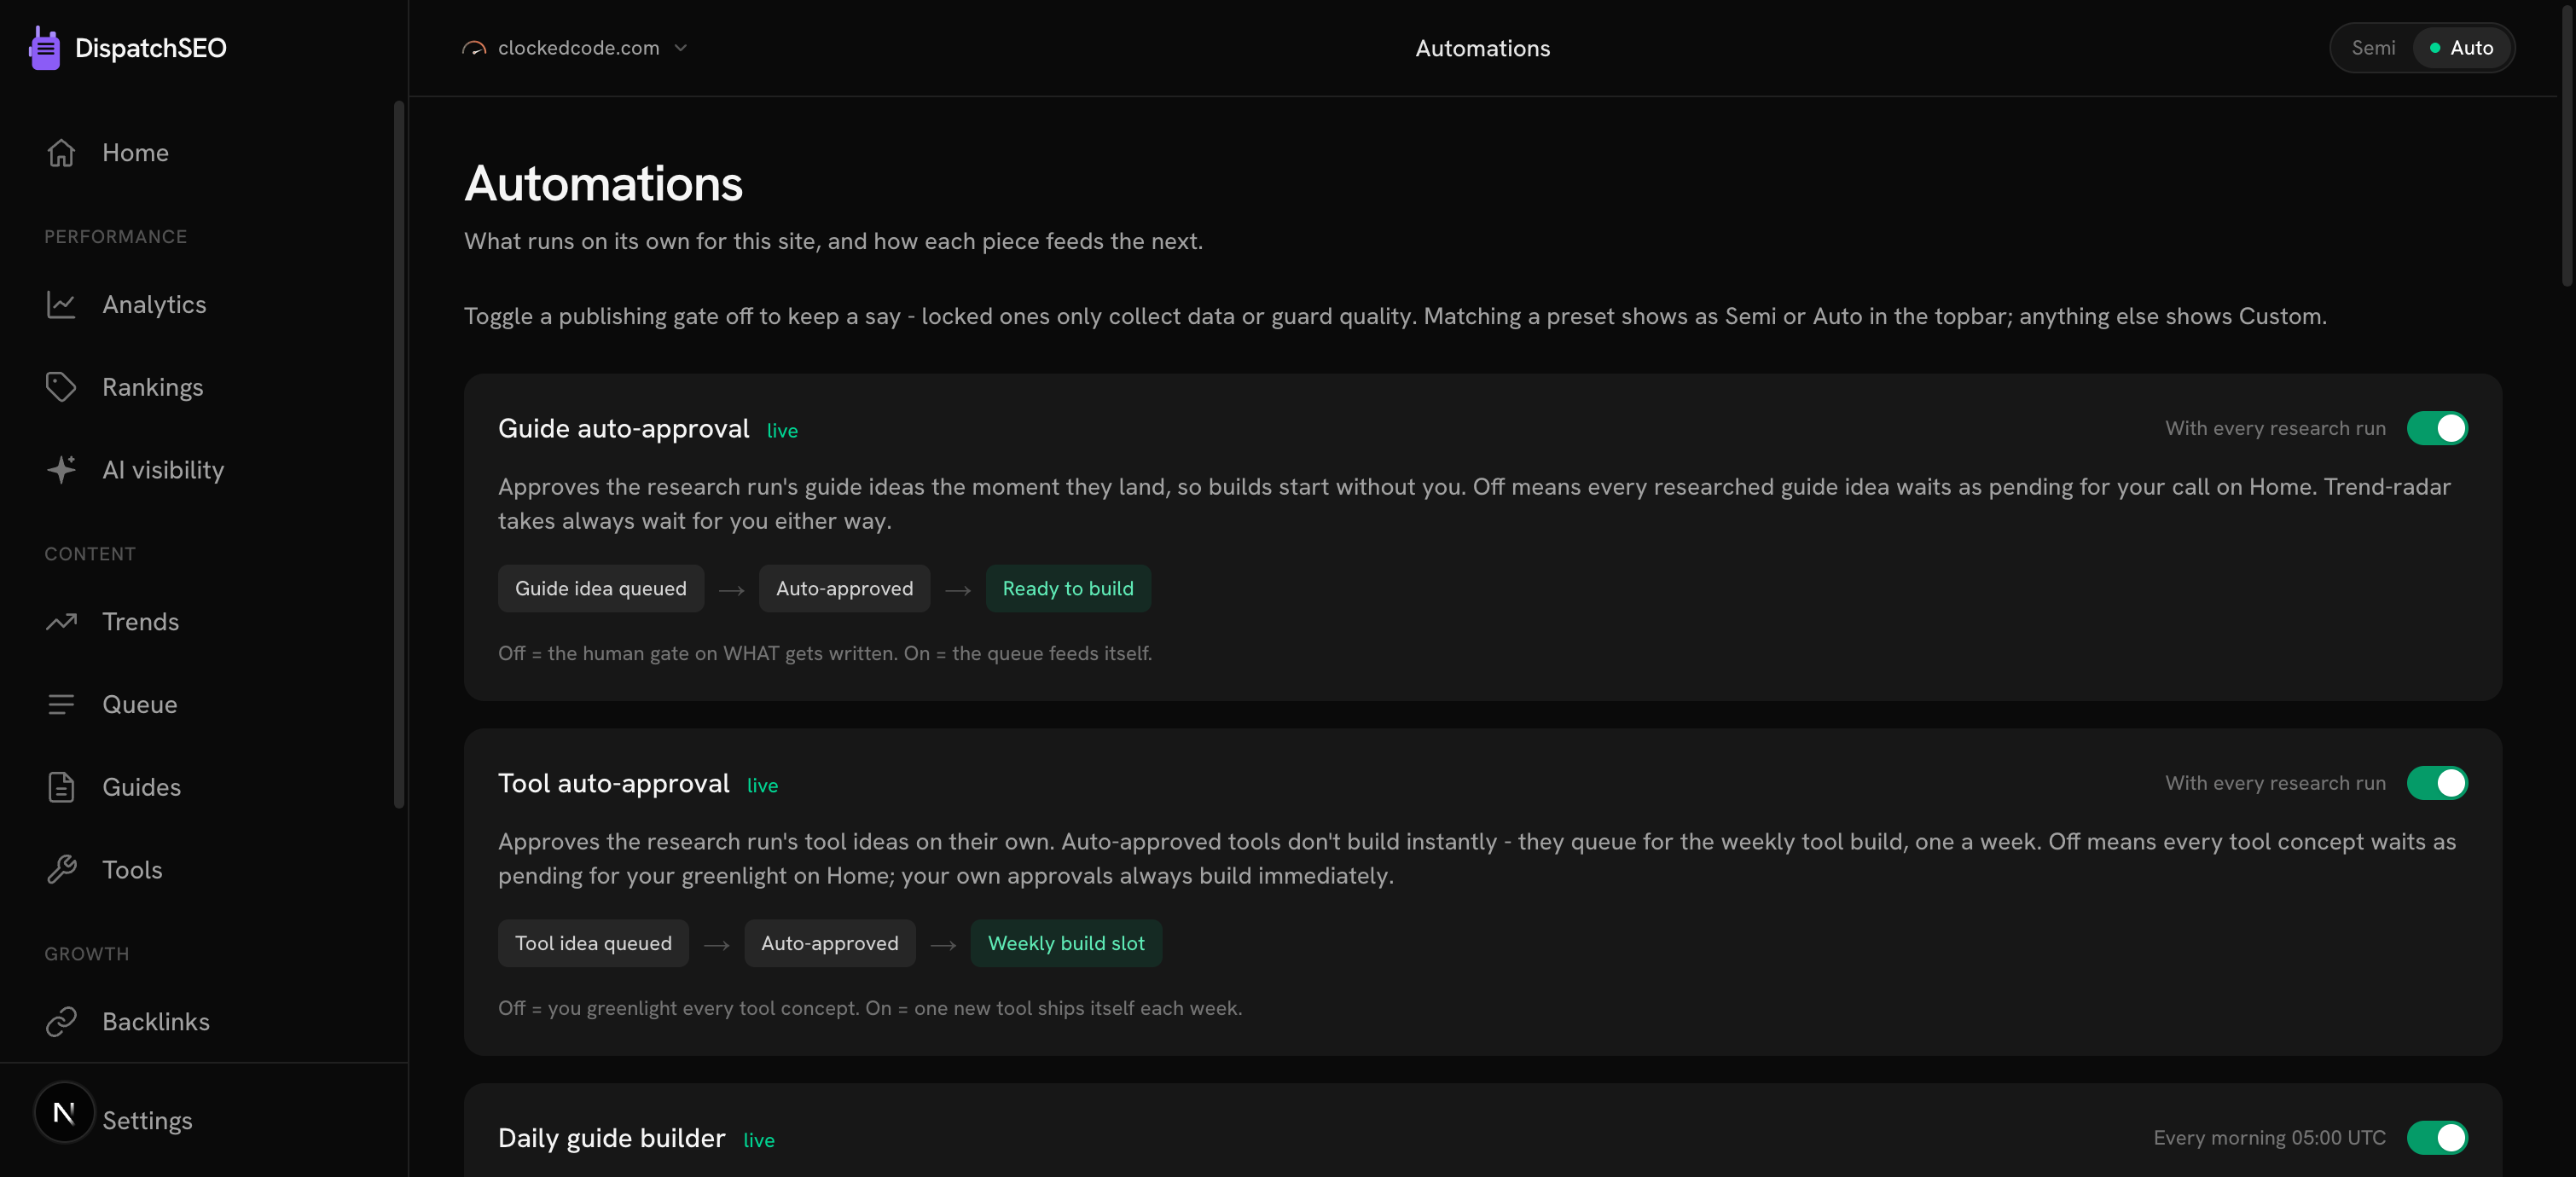Viewport: 2576px width, 1177px height.
Task: Switch the mode to Semi
Action: pos(2373,48)
